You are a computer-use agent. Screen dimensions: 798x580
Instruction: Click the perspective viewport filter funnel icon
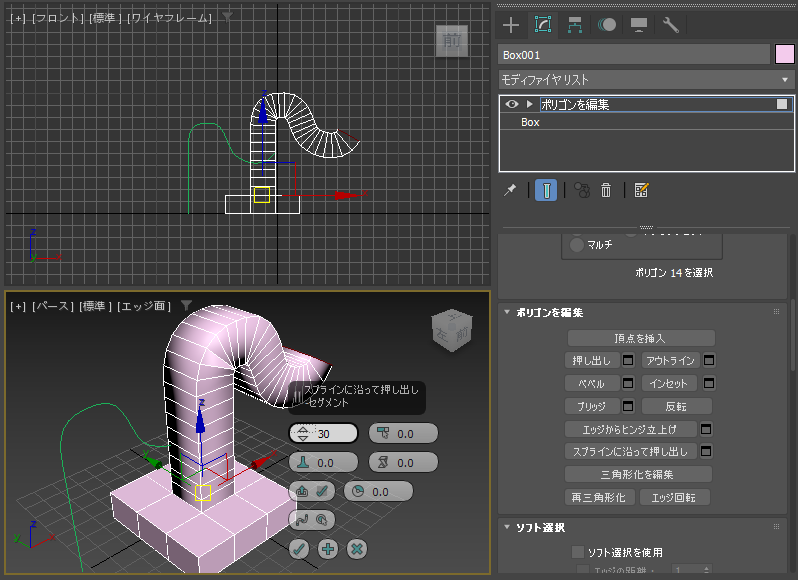pyautogui.click(x=186, y=305)
